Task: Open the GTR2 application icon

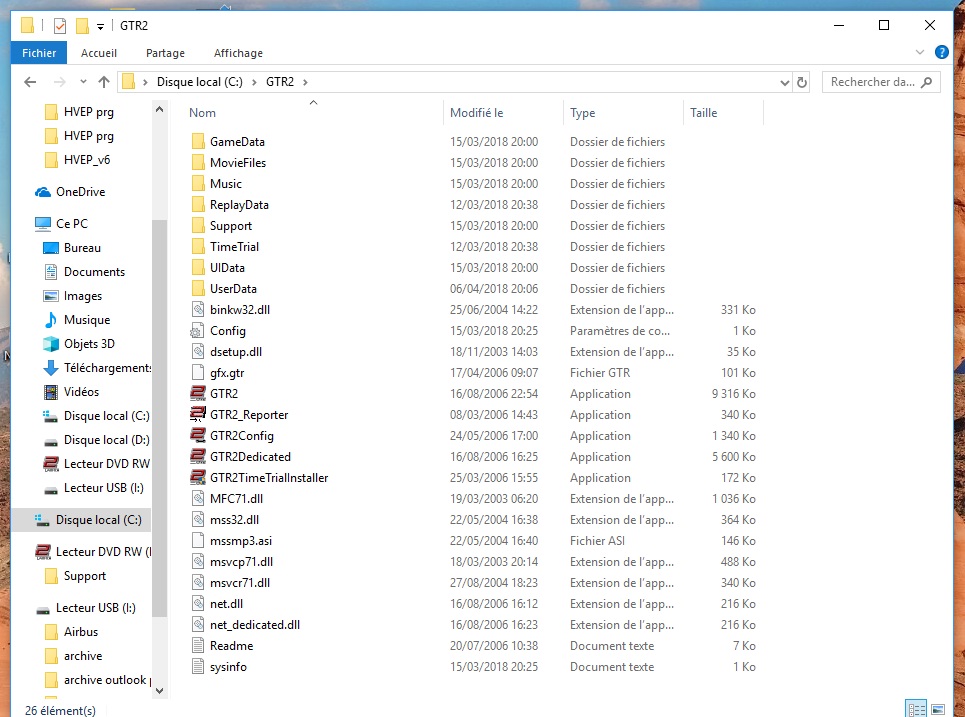Action: pyautogui.click(x=198, y=393)
